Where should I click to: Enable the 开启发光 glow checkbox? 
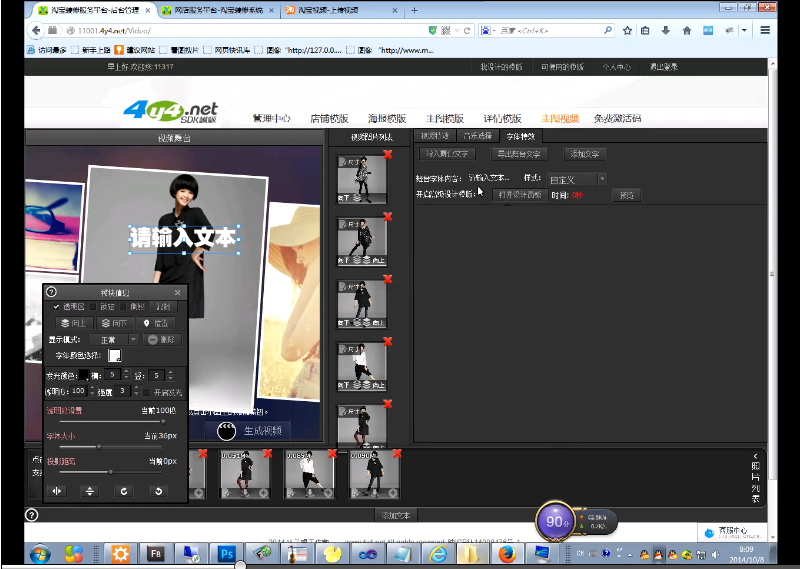[145, 391]
